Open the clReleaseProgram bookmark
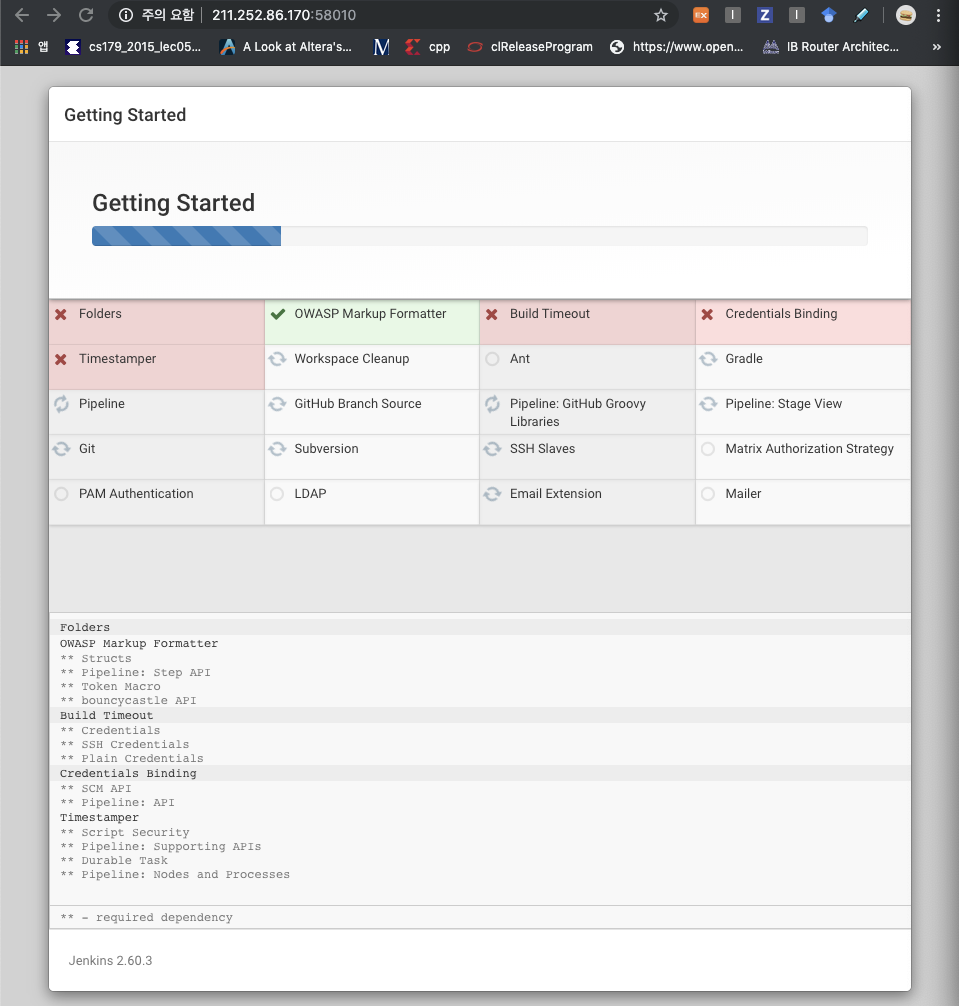The height and width of the screenshot is (1006, 959). click(530, 47)
